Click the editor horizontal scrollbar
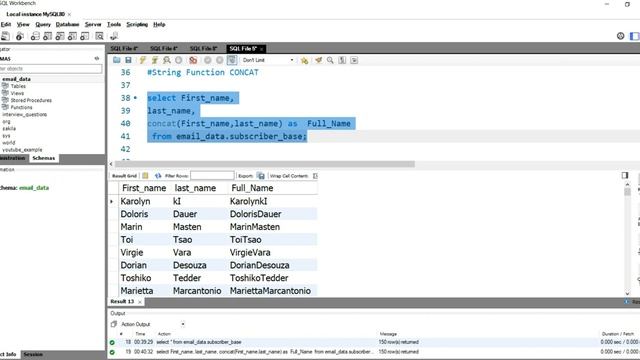 (x=264, y=164)
